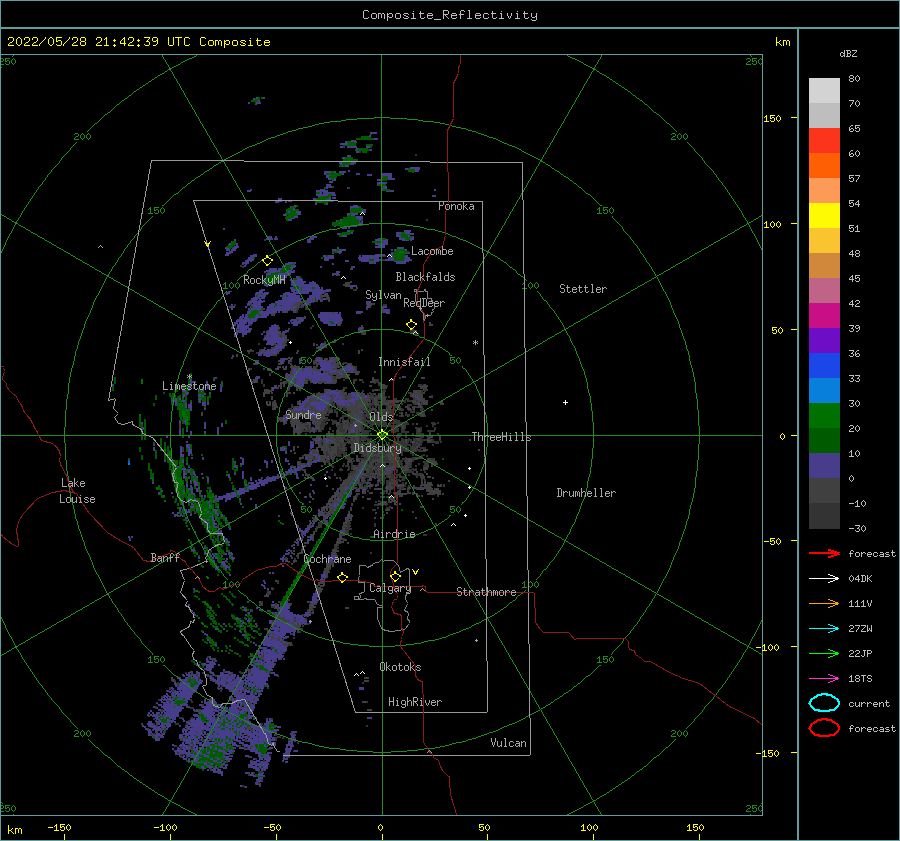
Task: Click the 04DK legend label
Action: (x=860, y=579)
